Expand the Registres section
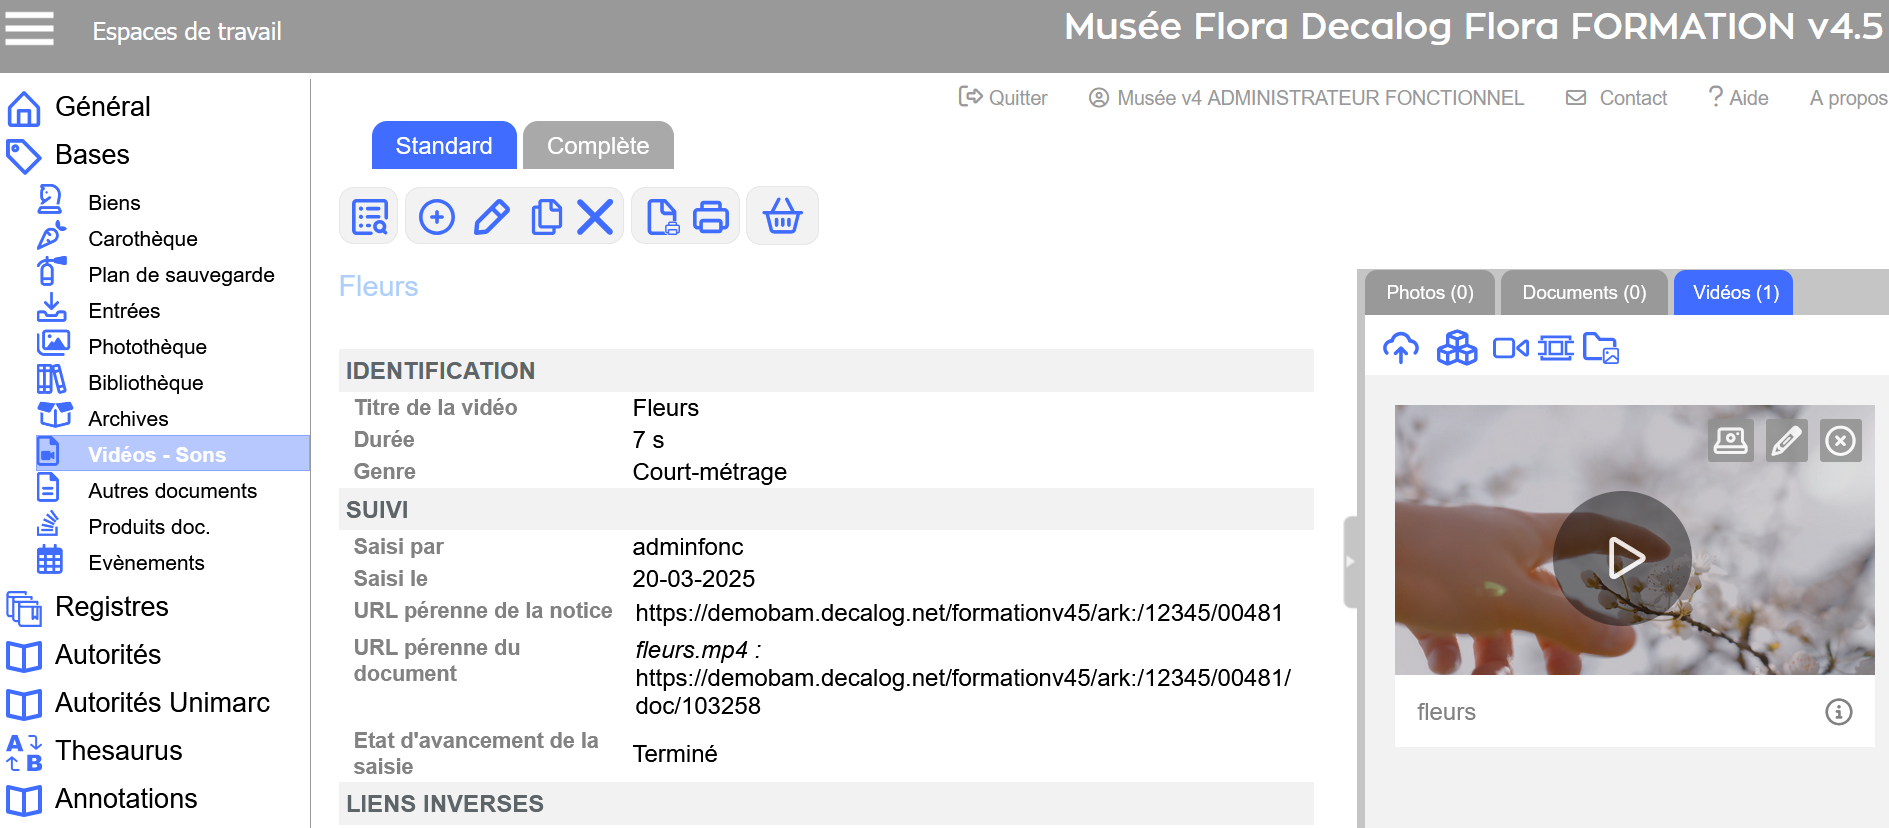This screenshot has height=828, width=1889. click(x=111, y=607)
